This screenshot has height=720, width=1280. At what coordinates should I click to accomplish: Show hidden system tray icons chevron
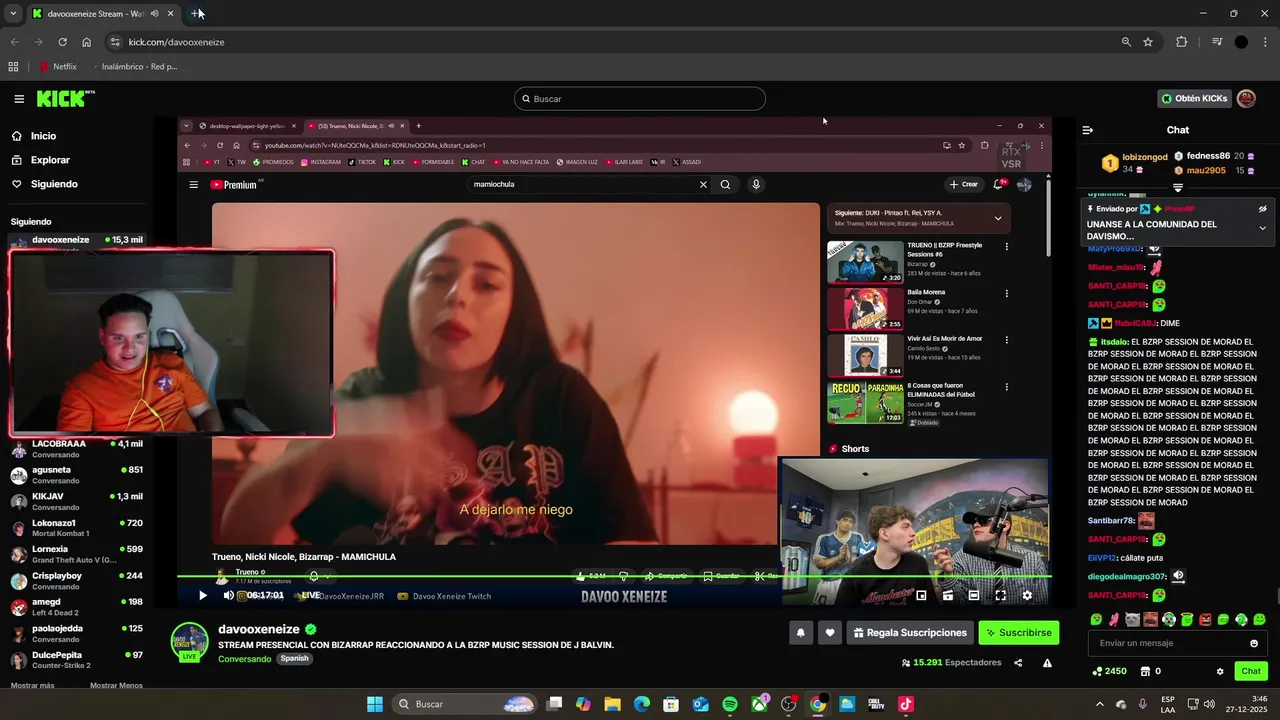(1100, 704)
